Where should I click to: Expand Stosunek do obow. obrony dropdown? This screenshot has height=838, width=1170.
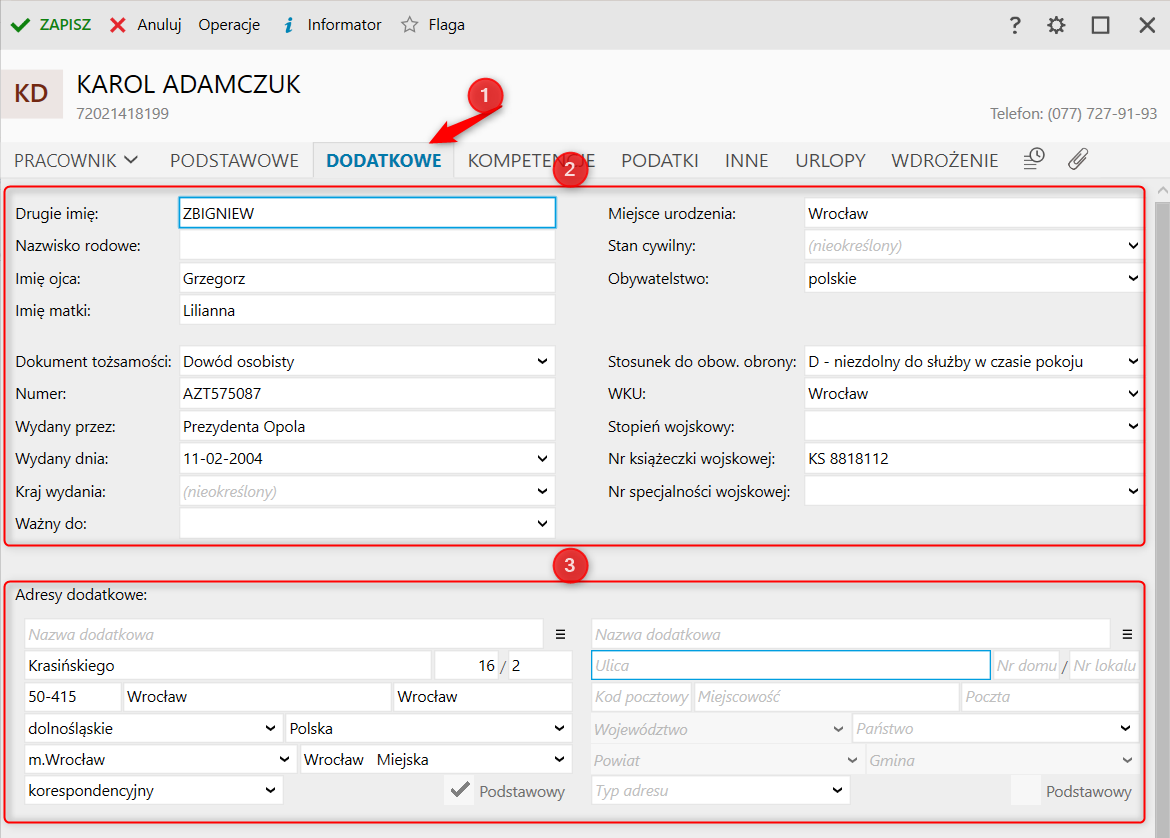tap(1133, 361)
